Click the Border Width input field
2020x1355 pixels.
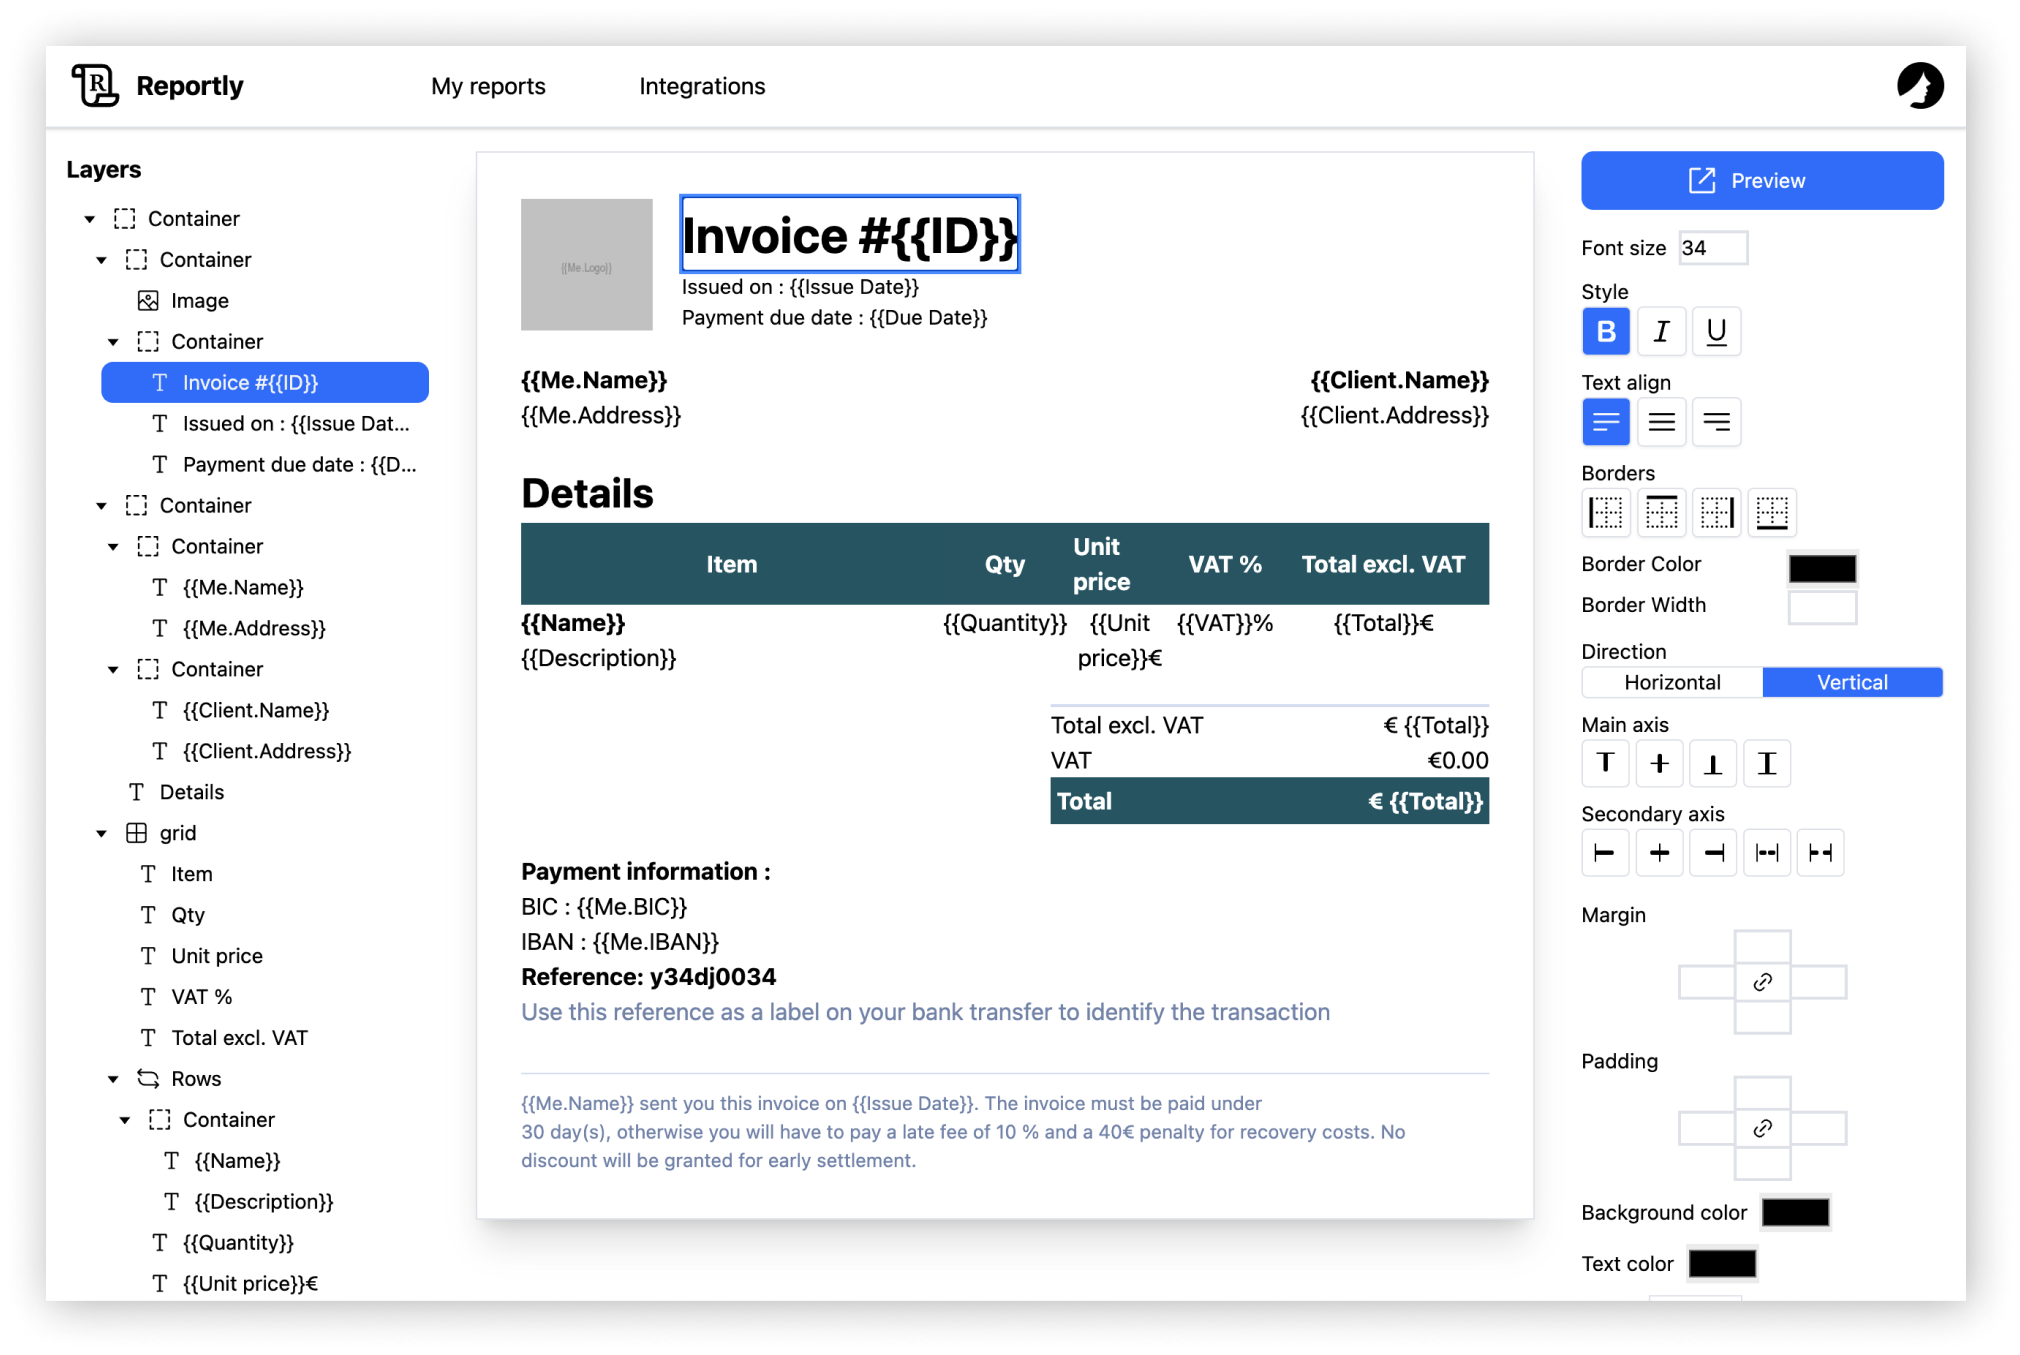click(1822, 607)
